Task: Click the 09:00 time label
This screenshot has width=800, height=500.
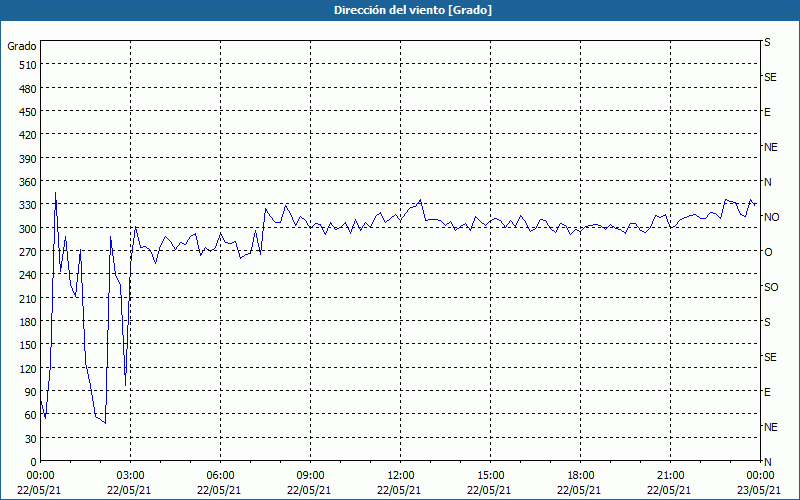Action: (x=310, y=476)
